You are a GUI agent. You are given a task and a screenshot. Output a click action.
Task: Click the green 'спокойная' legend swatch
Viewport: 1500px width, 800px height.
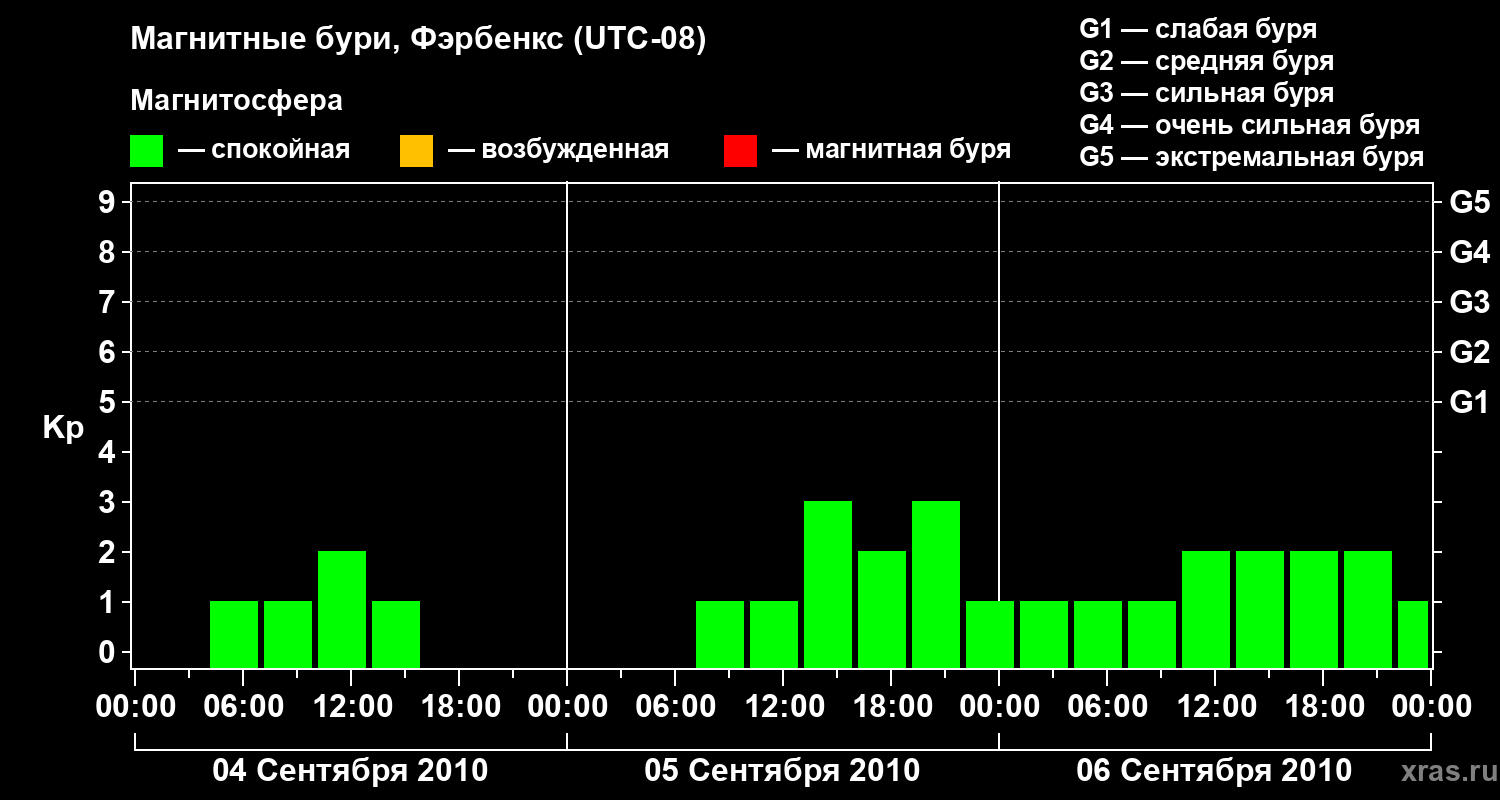click(x=147, y=151)
